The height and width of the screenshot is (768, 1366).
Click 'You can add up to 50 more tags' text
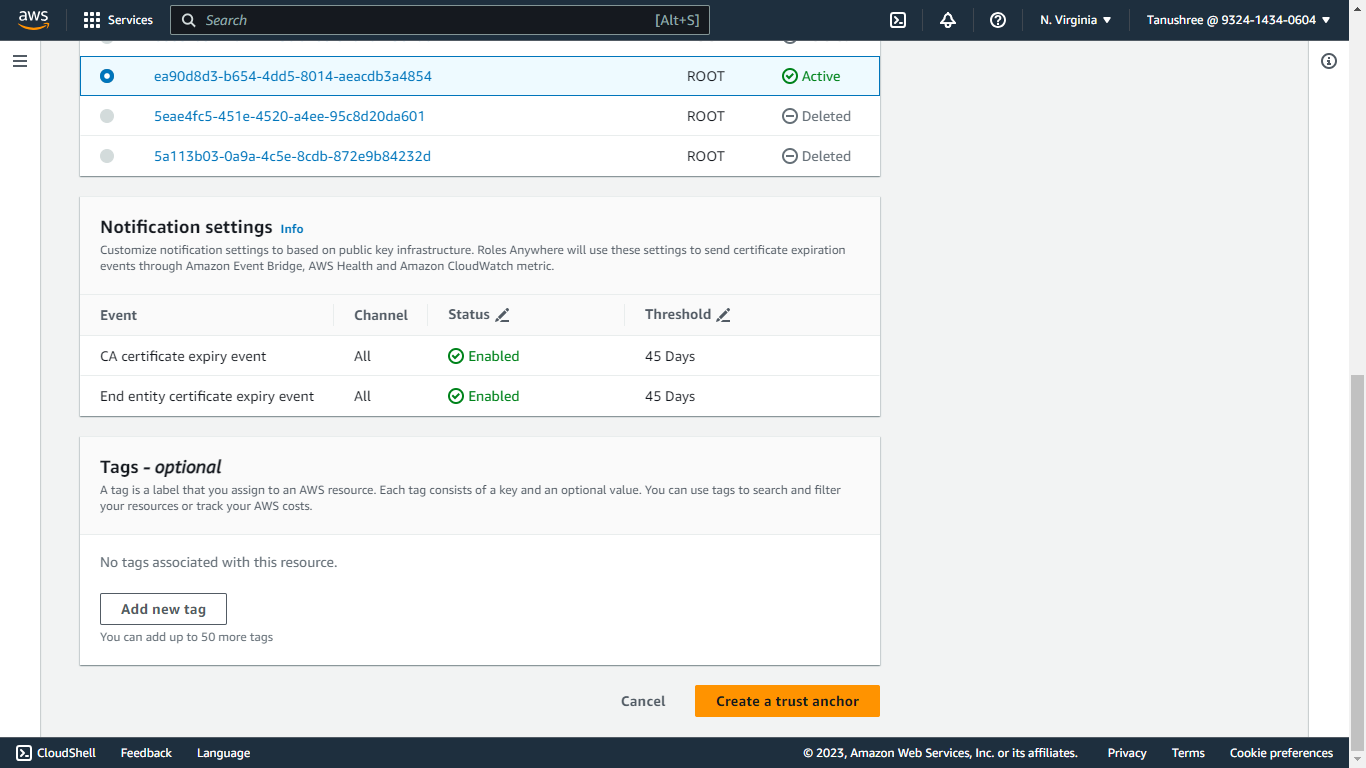tap(186, 637)
